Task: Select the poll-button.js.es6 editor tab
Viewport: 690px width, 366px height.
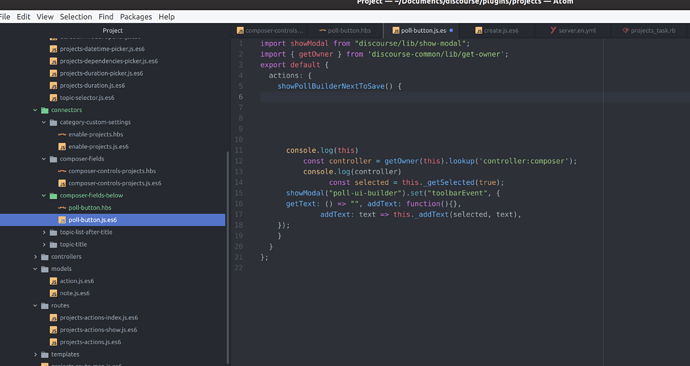Action: [x=422, y=30]
